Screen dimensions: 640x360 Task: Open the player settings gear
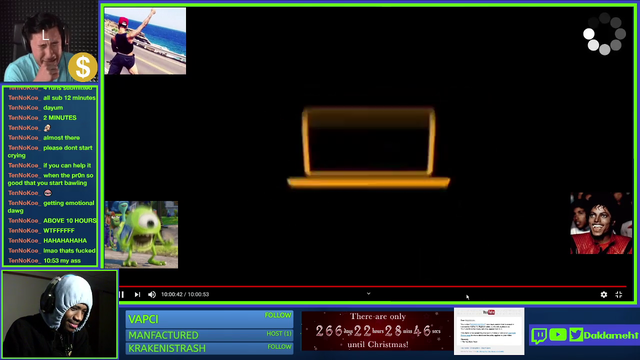(x=604, y=294)
